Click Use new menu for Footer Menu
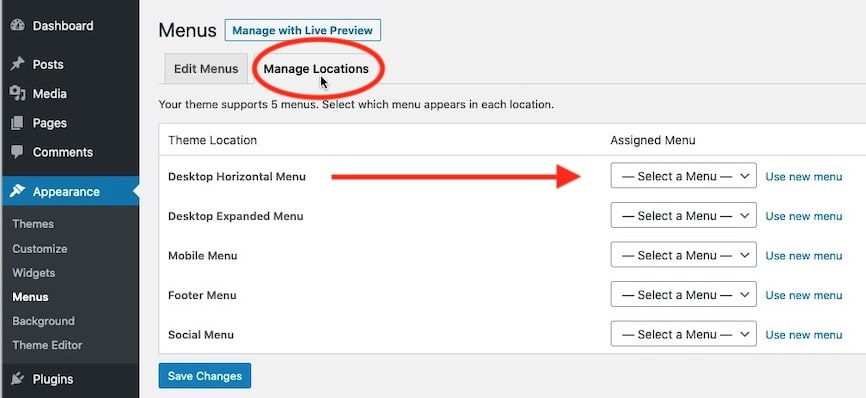The image size is (866, 398). (x=804, y=295)
